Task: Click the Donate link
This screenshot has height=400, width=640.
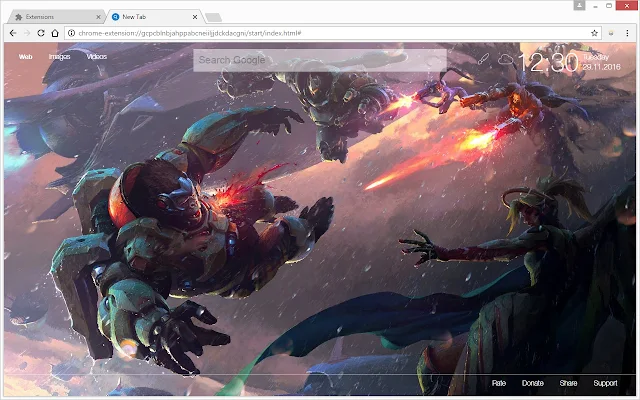Action: point(533,383)
